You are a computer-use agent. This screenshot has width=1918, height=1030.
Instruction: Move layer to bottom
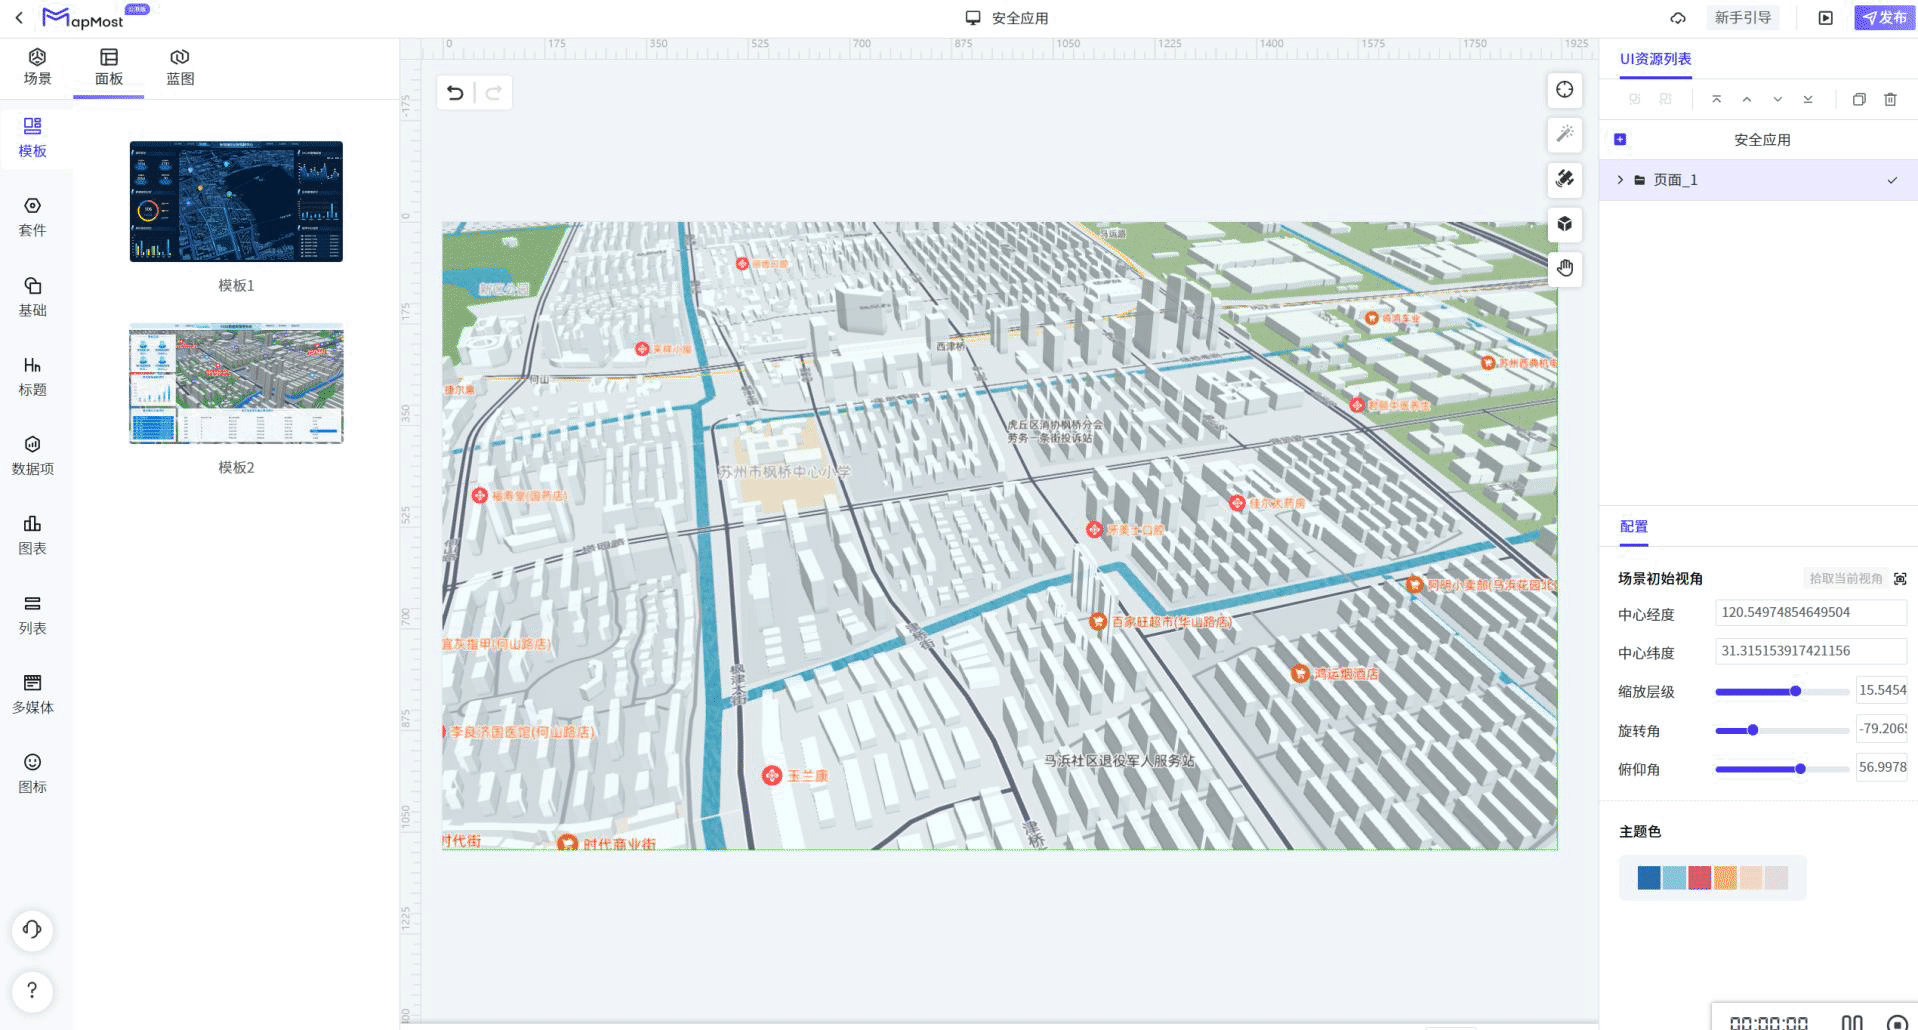pyautogui.click(x=1808, y=99)
